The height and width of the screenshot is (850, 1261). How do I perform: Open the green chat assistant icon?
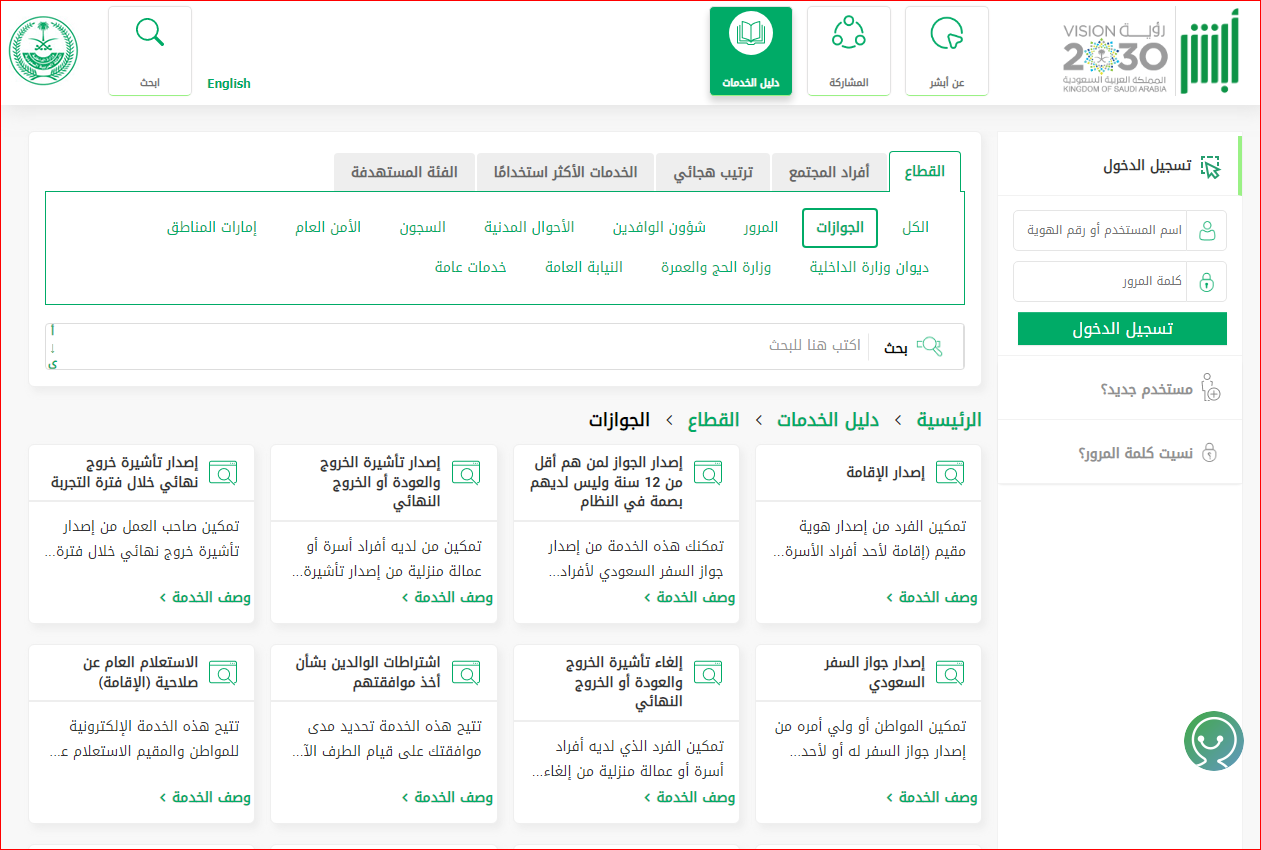point(1213,741)
